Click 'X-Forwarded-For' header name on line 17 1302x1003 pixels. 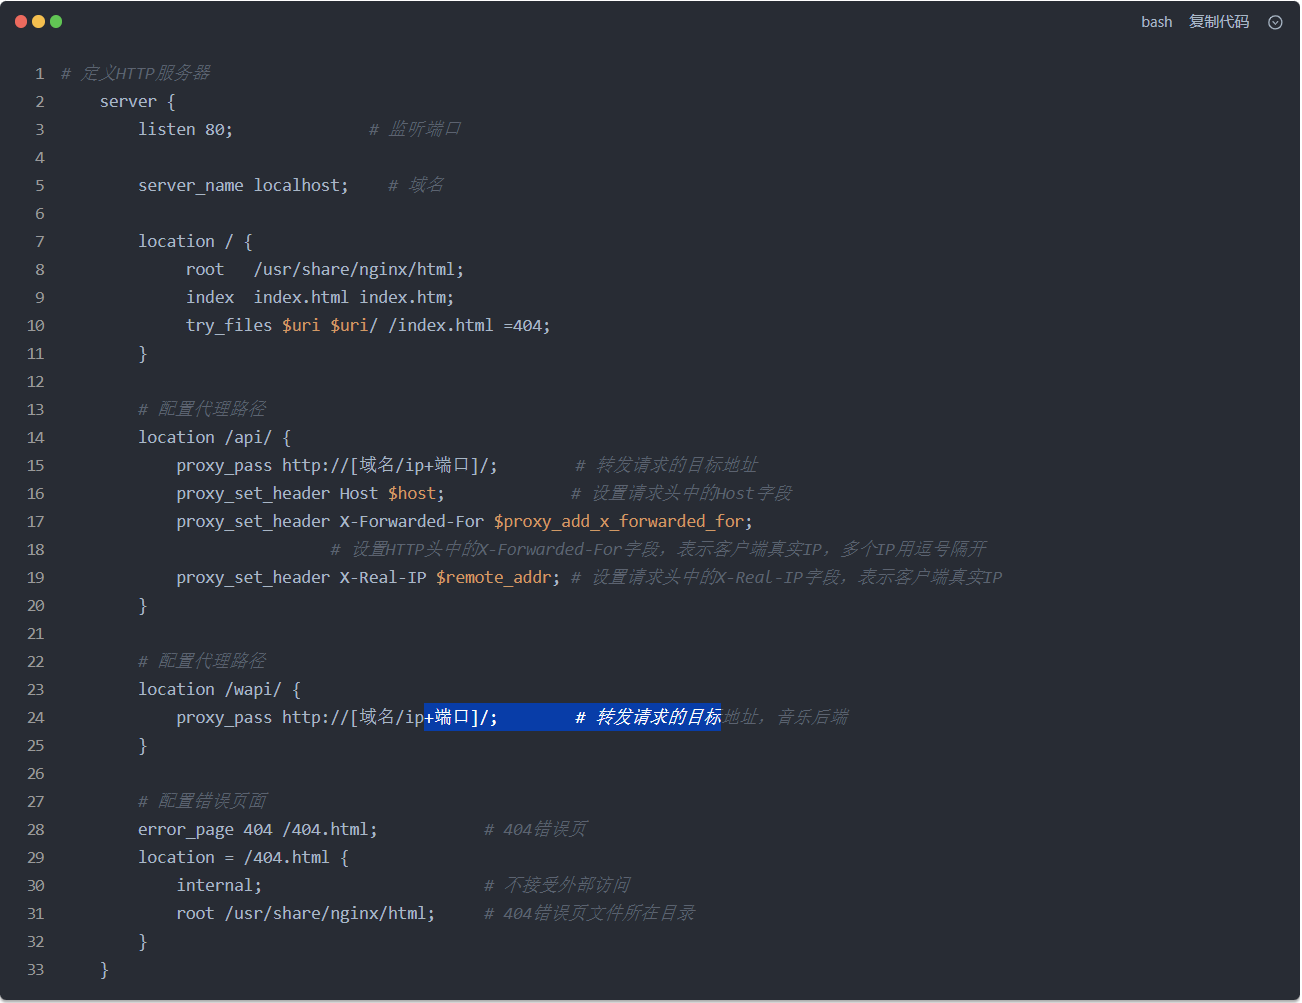pyautogui.click(x=411, y=521)
